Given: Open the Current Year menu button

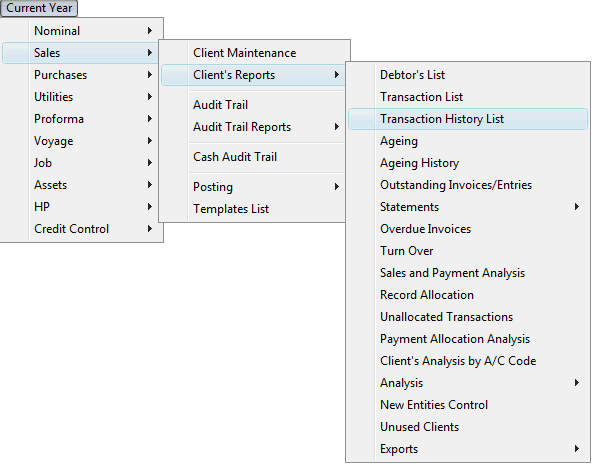Looking at the screenshot, I should pyautogui.click(x=39, y=8).
